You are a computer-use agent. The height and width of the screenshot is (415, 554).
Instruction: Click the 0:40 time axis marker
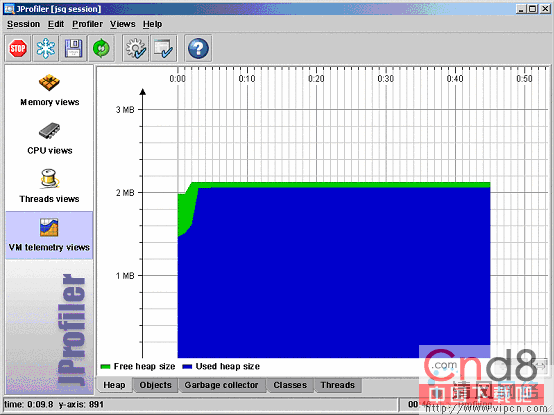455,78
